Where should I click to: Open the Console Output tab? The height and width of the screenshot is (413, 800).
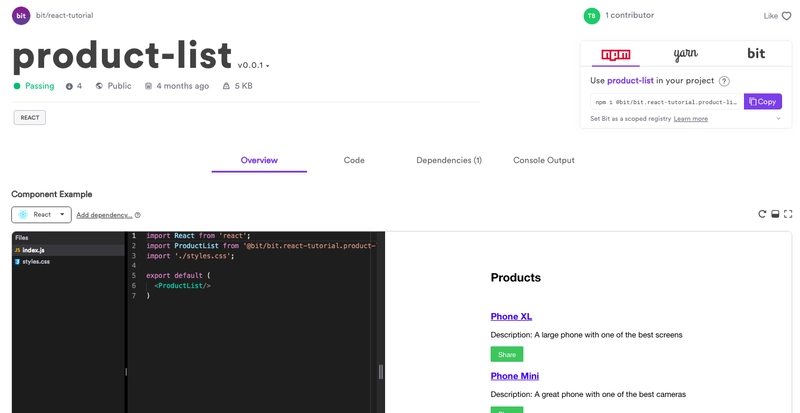click(544, 160)
